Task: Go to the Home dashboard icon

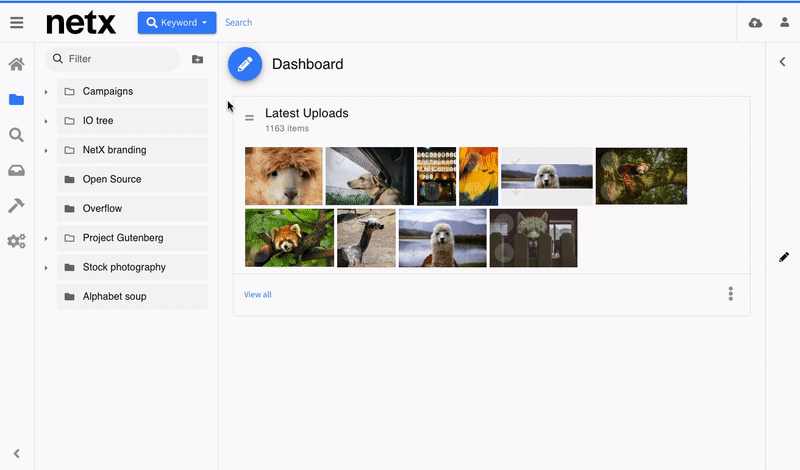Action: click(x=16, y=65)
